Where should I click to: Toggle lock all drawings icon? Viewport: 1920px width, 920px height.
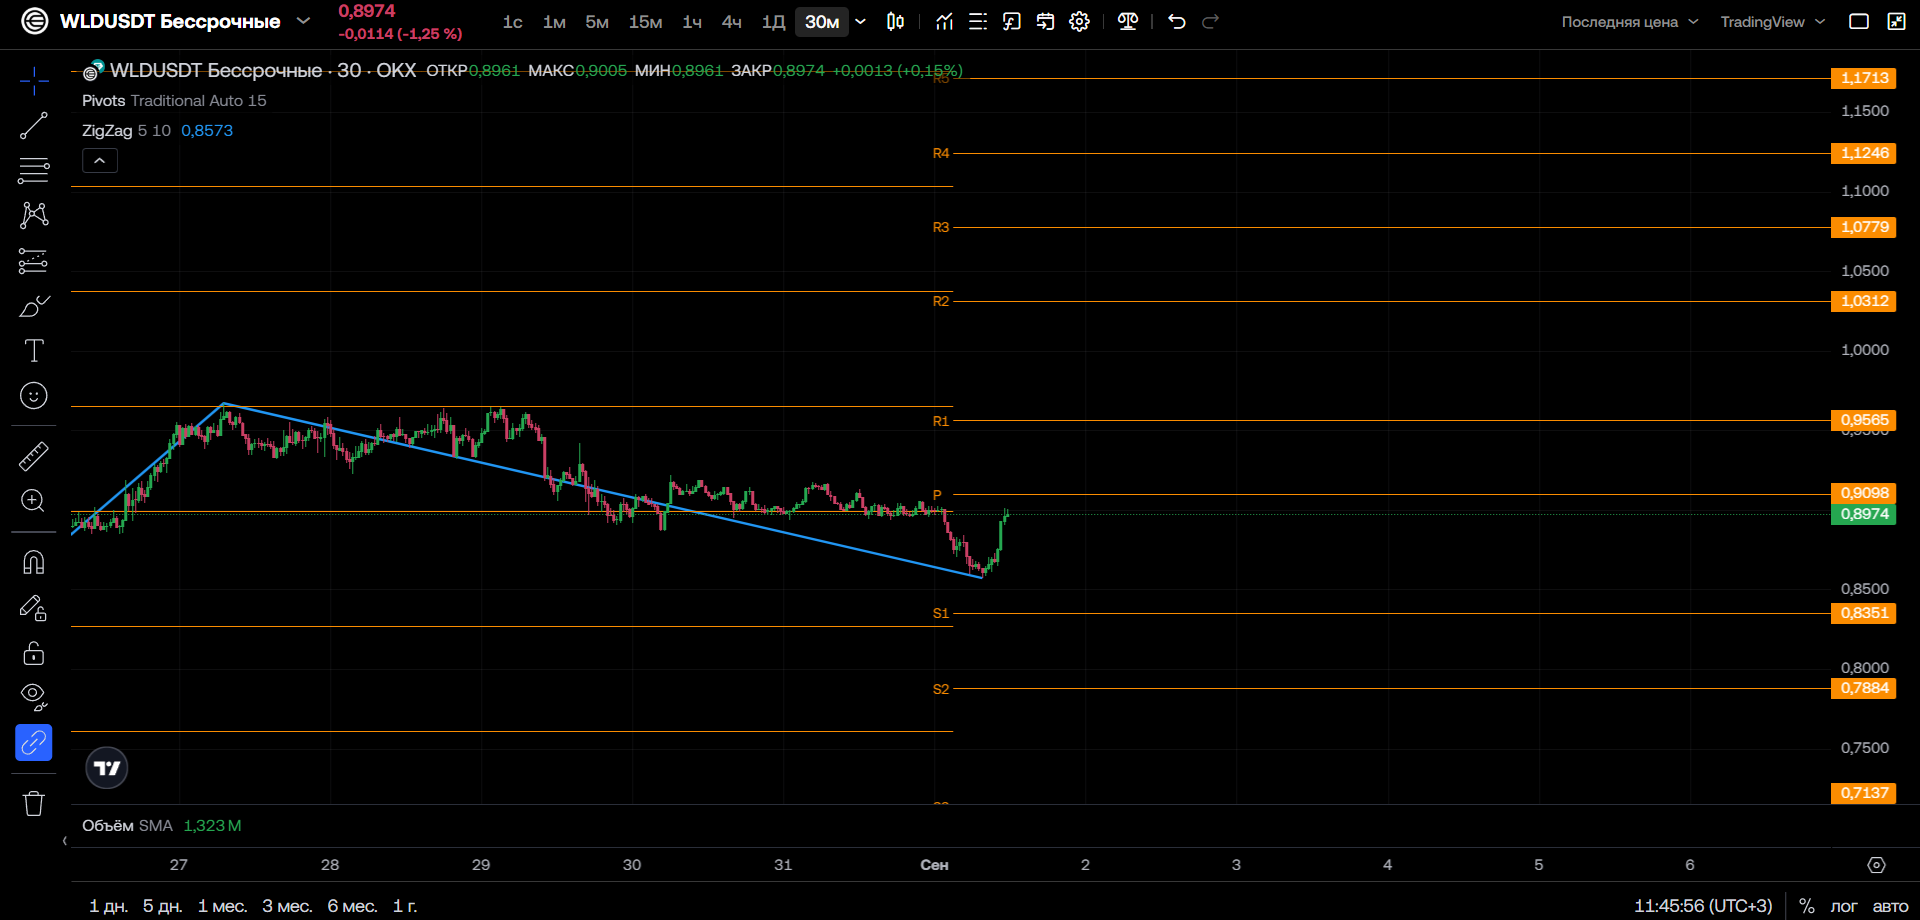point(34,653)
